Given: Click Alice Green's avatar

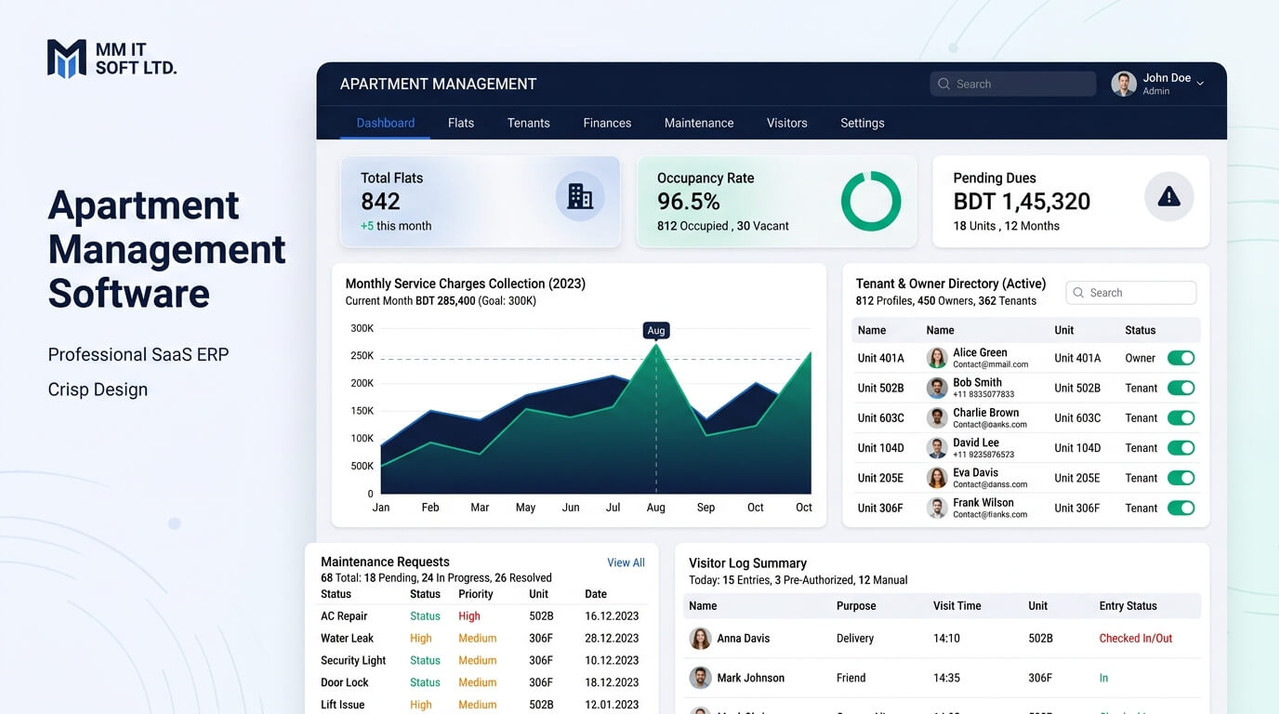Looking at the screenshot, I should coord(937,358).
